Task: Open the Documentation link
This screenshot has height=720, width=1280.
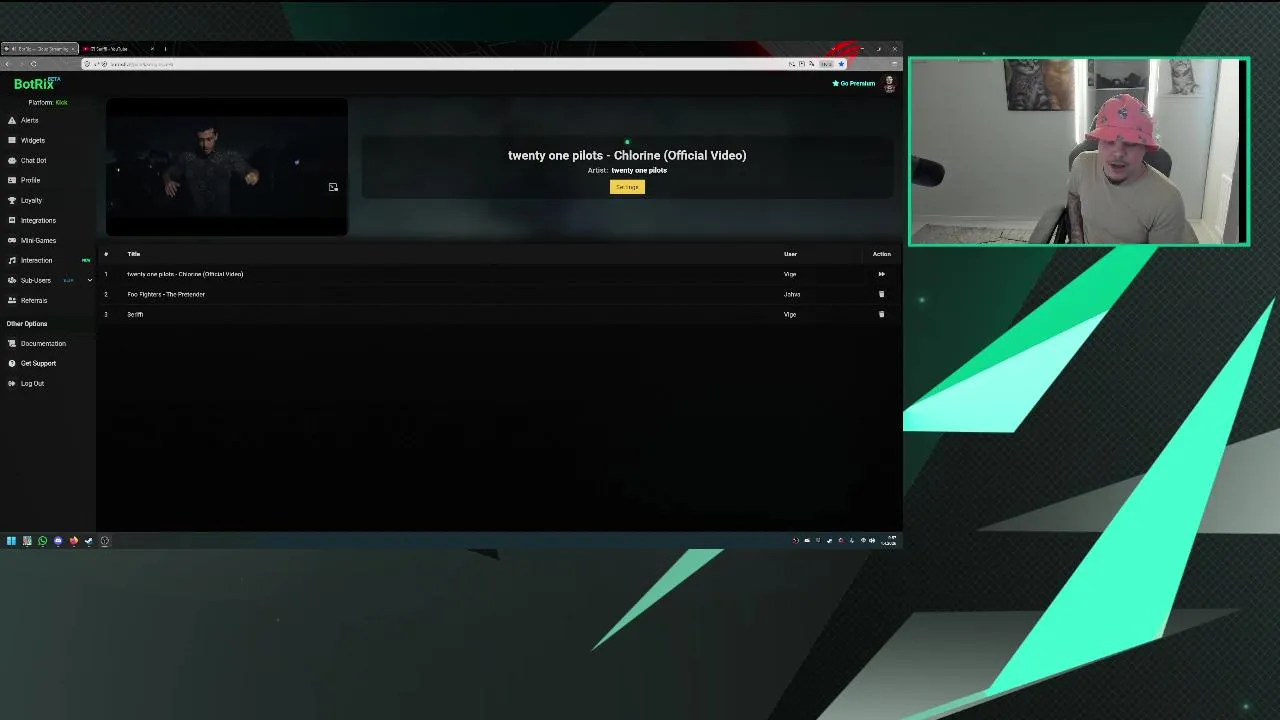Action: coord(43,343)
